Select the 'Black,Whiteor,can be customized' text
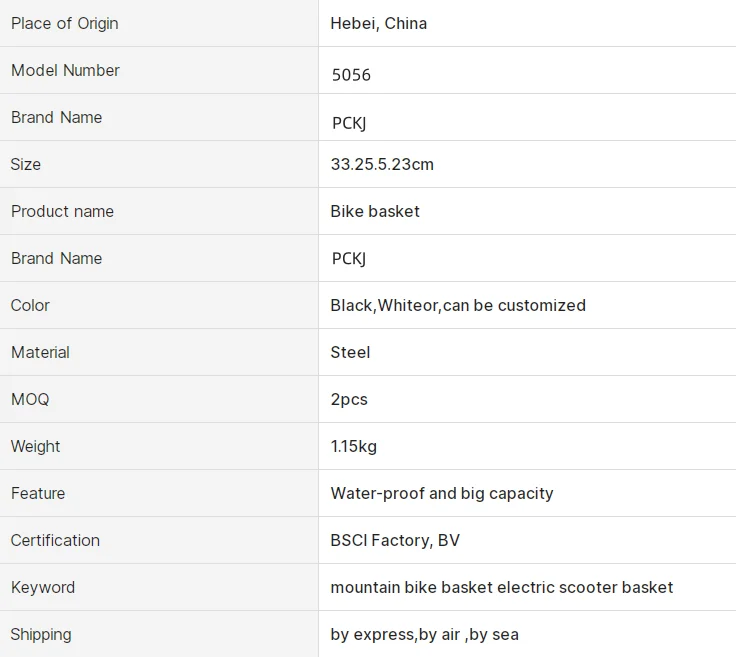The height and width of the screenshot is (657, 736). [x=458, y=305]
